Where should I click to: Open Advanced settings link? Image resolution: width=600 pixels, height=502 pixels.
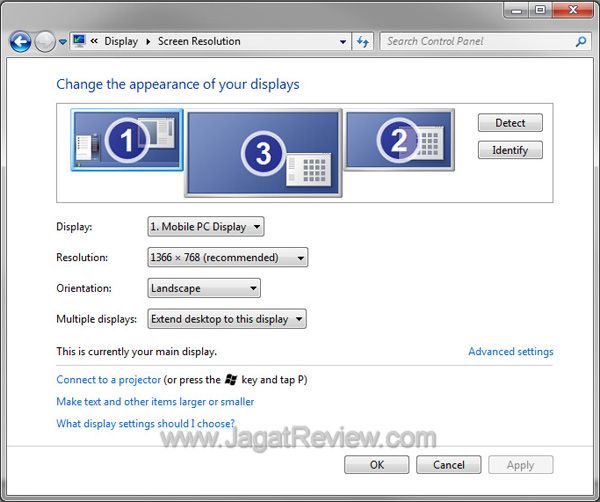(x=510, y=352)
